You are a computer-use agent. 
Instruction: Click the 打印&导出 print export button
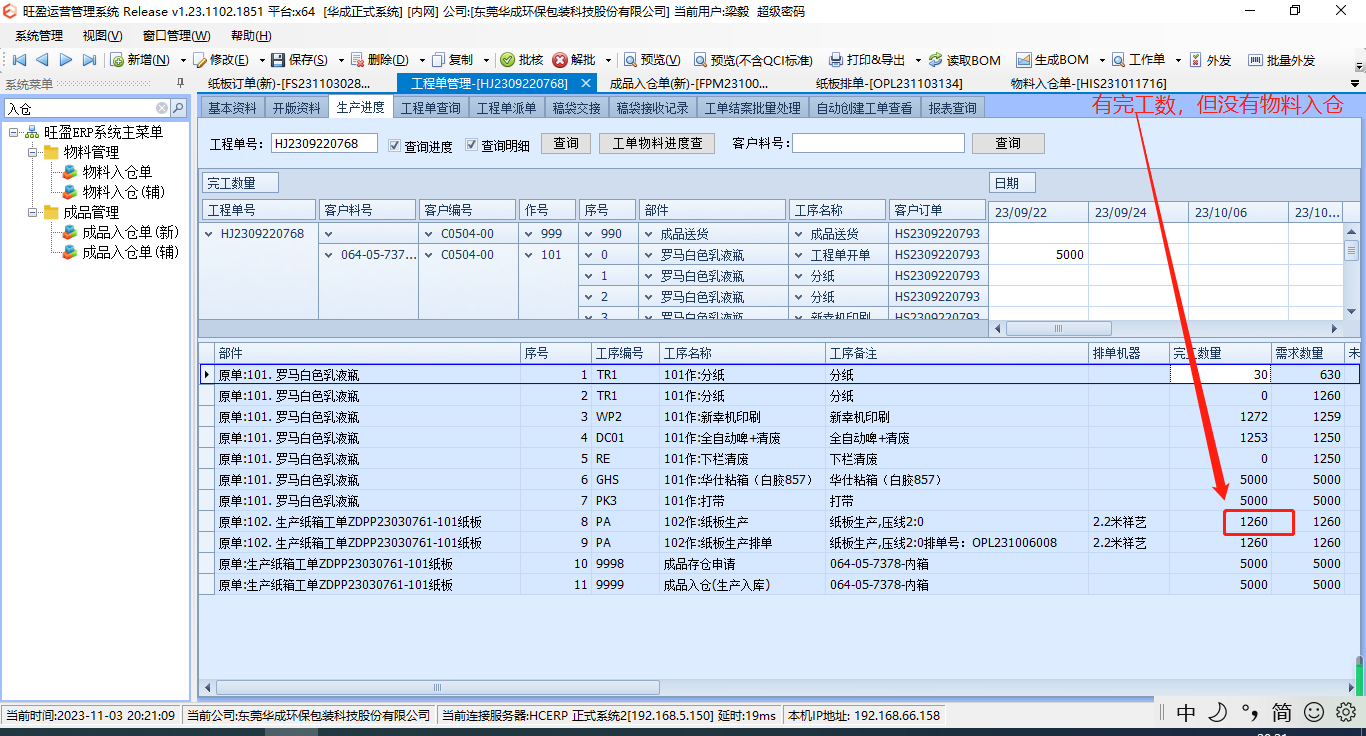(x=867, y=60)
